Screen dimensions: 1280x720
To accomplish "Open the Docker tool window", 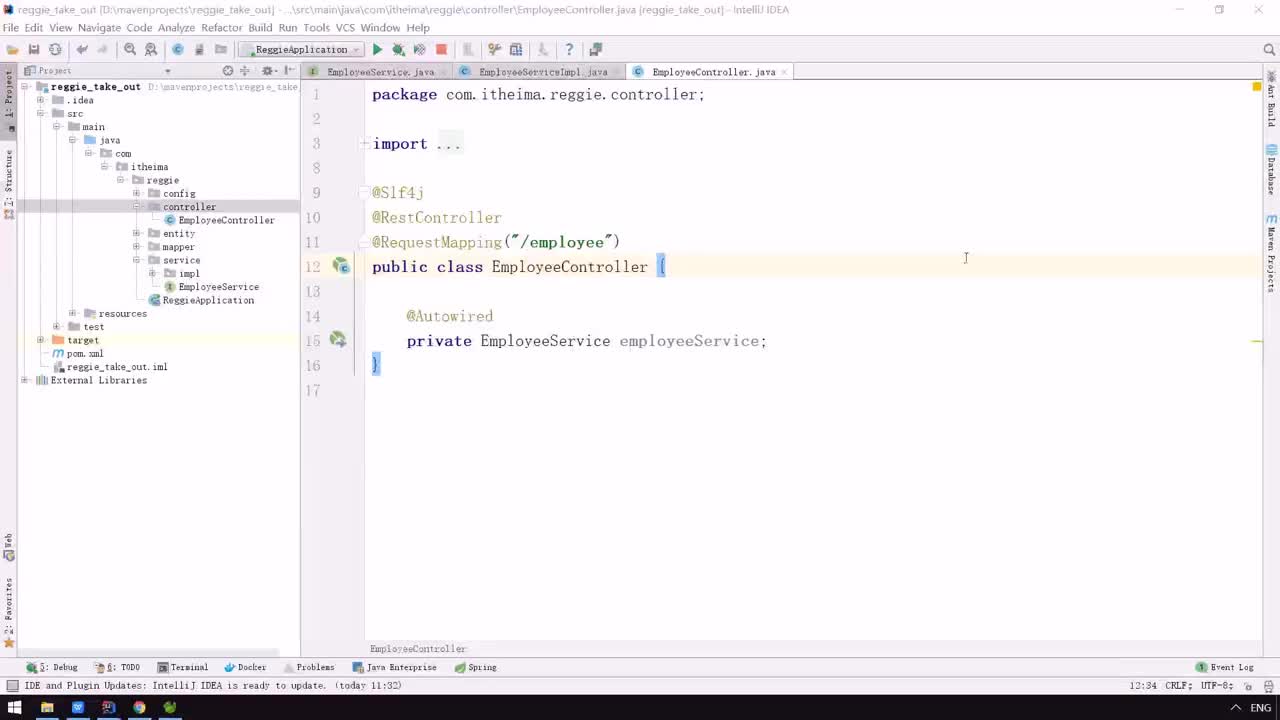I will 245,667.
